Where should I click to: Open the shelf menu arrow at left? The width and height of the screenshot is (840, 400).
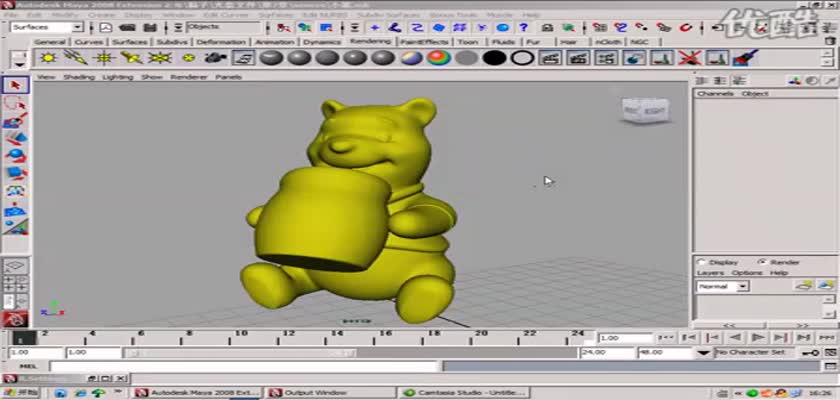(x=19, y=64)
